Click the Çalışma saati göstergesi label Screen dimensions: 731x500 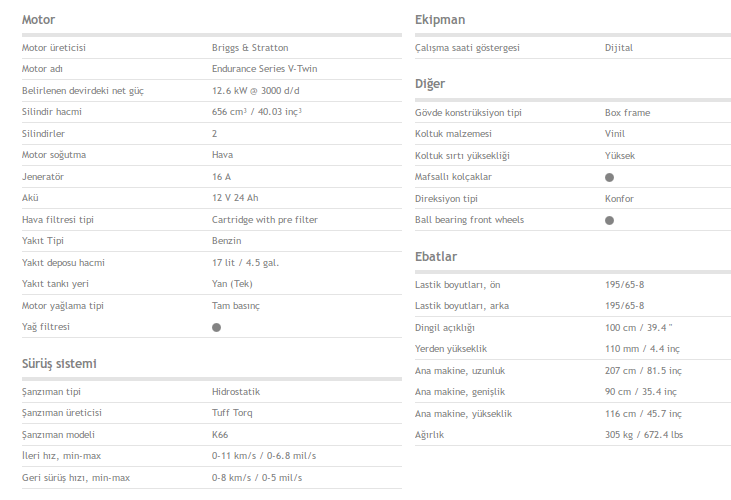(x=467, y=48)
